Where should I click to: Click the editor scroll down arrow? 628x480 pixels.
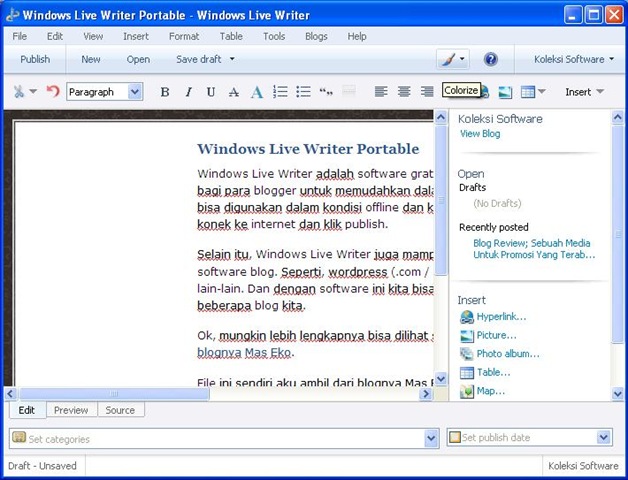[441, 379]
